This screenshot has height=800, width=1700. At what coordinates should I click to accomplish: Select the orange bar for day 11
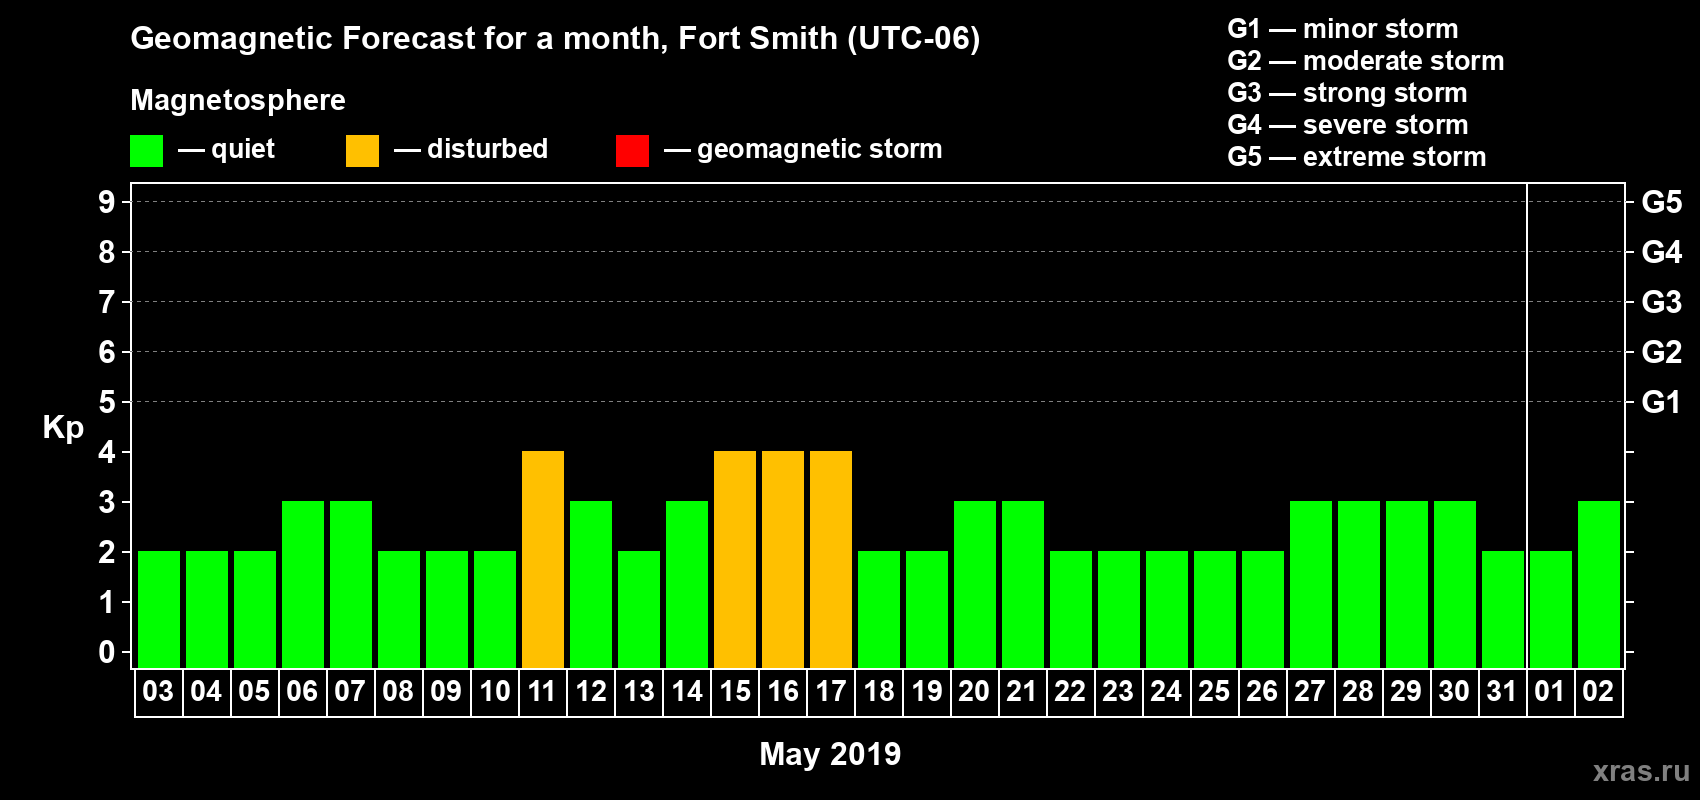(x=543, y=559)
